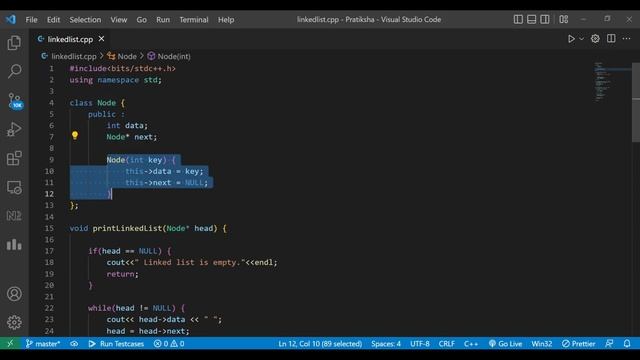Image resolution: width=640 pixels, height=360 pixels.
Task: Click printLinkedList function name on line 15
Action: pos(127,228)
